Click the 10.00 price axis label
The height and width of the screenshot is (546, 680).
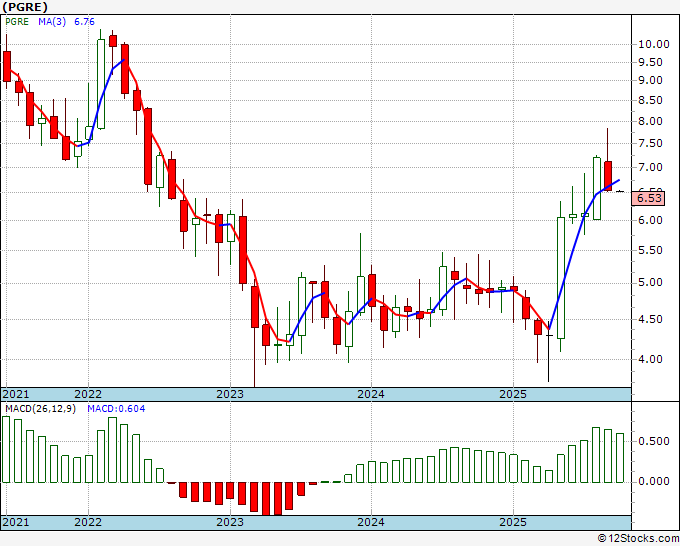[654, 44]
